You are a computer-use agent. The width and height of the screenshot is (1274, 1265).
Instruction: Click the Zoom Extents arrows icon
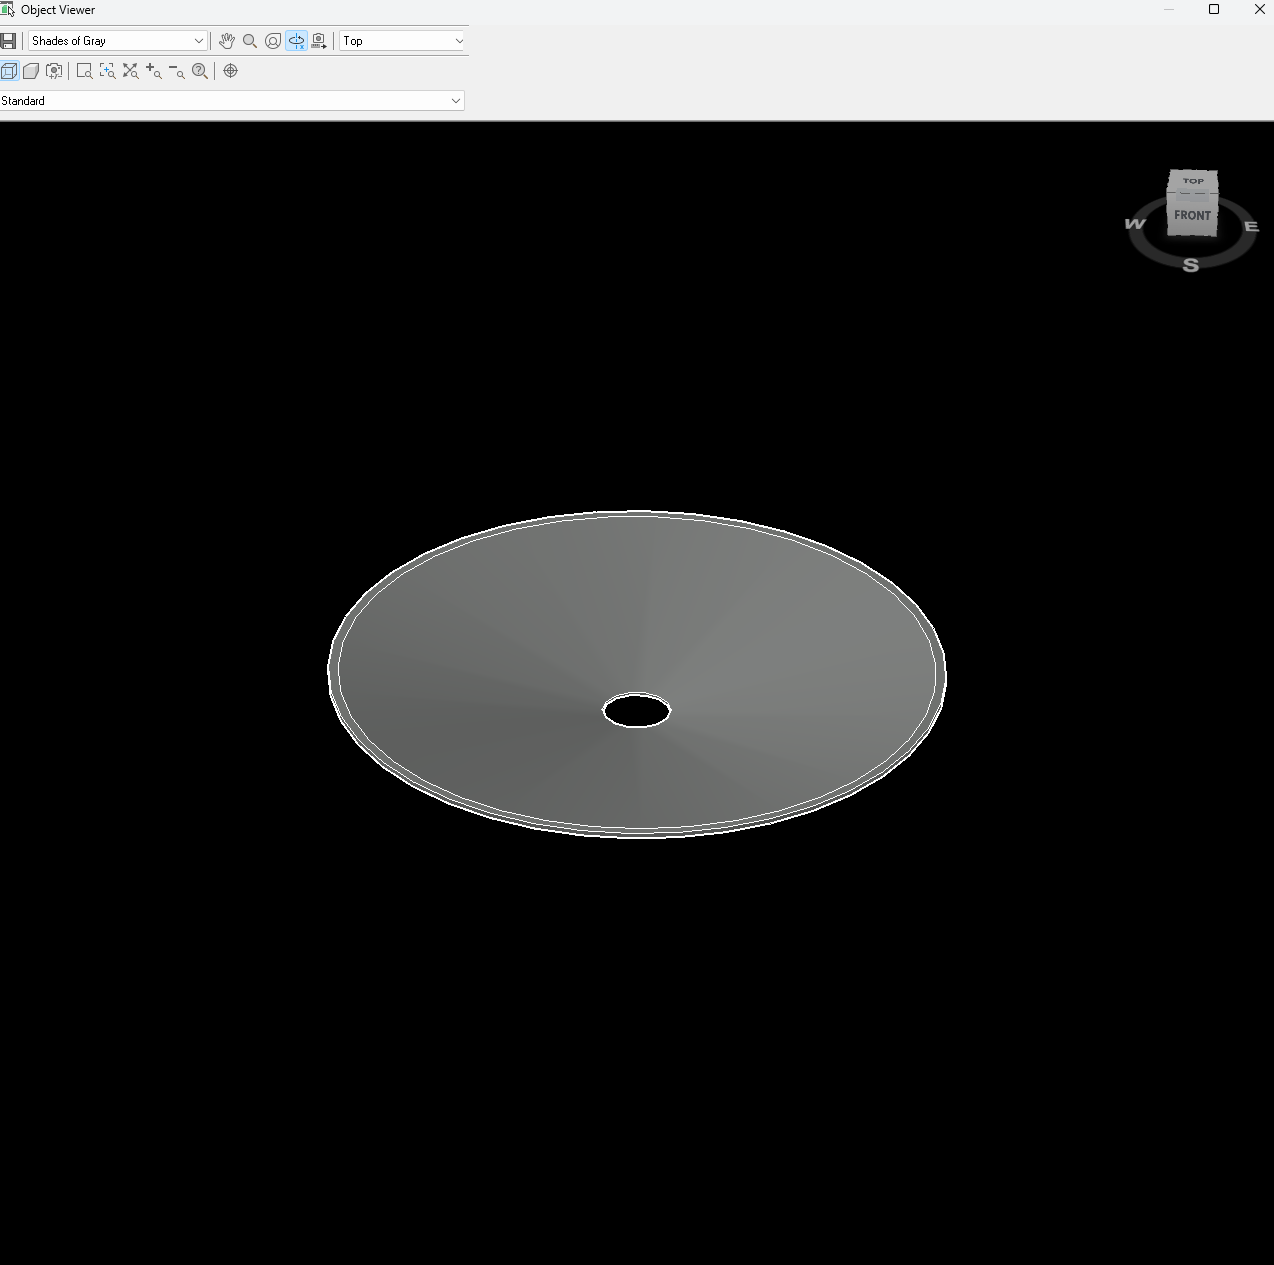click(130, 71)
